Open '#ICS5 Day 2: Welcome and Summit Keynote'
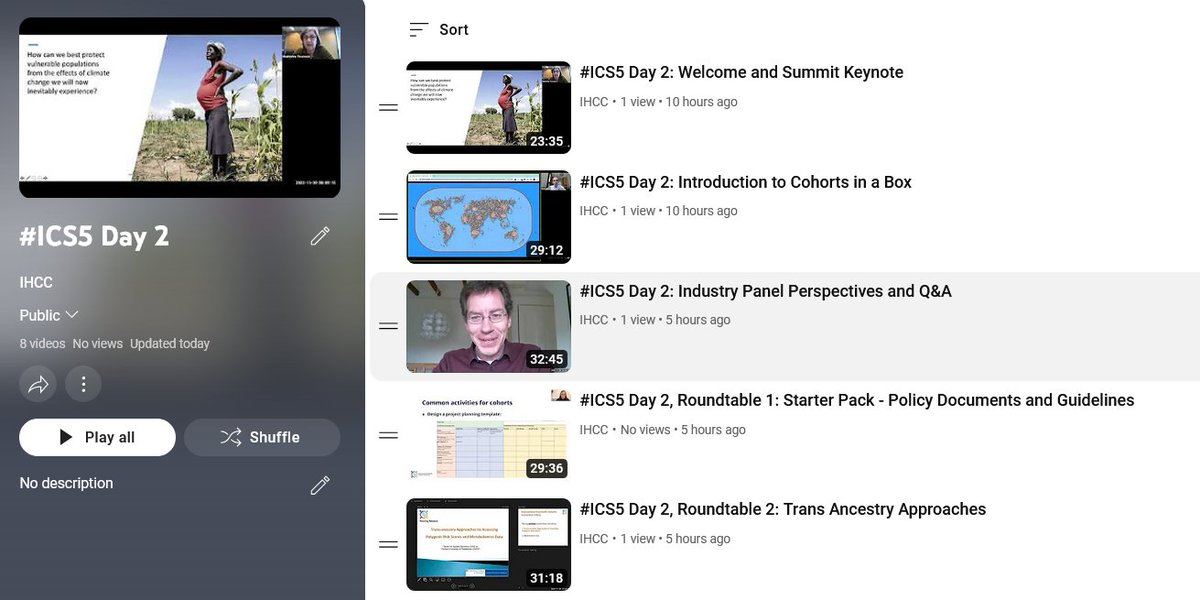Screen dimensions: 1200x600 pyautogui.click(x=740, y=72)
